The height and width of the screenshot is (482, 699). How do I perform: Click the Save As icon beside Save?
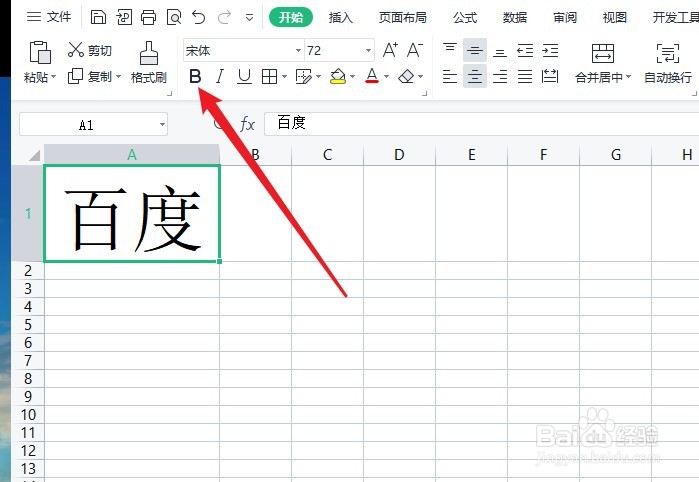tap(124, 17)
